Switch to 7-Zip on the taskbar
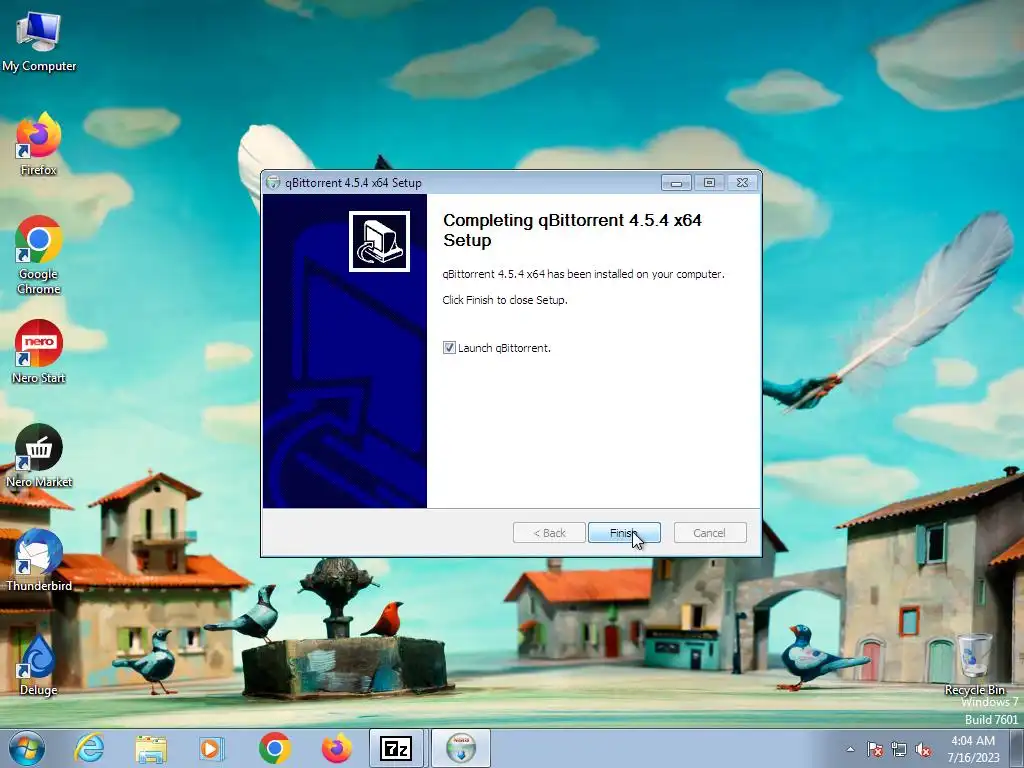 click(x=396, y=748)
